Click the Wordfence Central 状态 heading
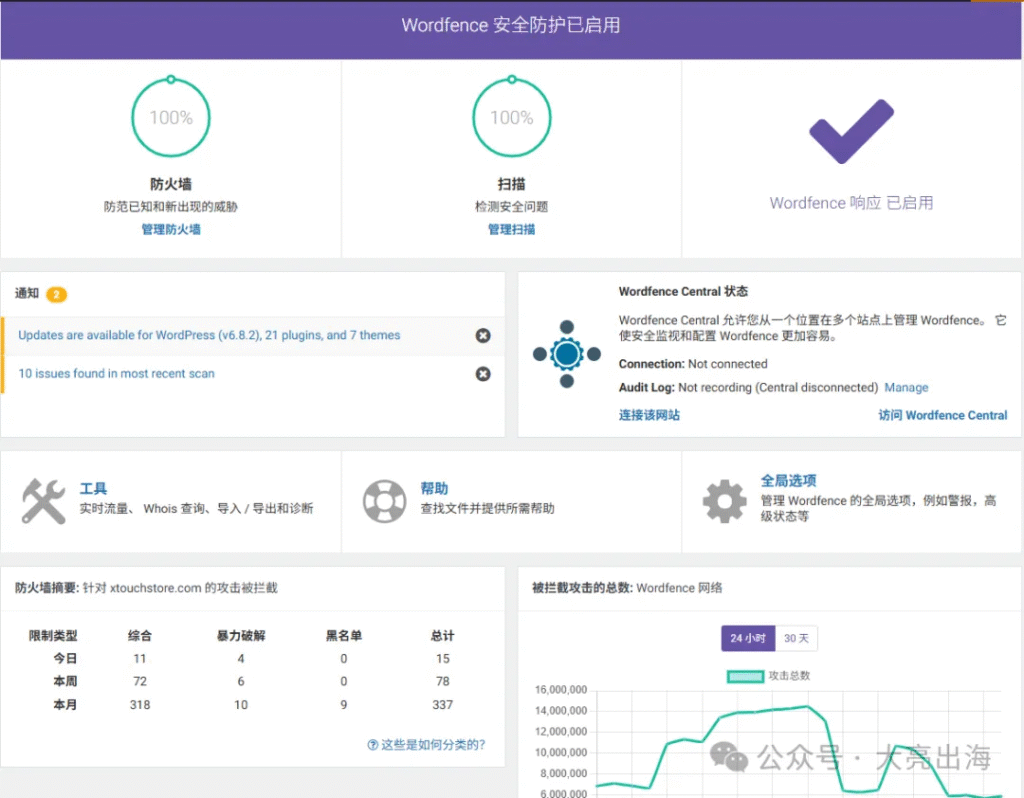 (683, 291)
